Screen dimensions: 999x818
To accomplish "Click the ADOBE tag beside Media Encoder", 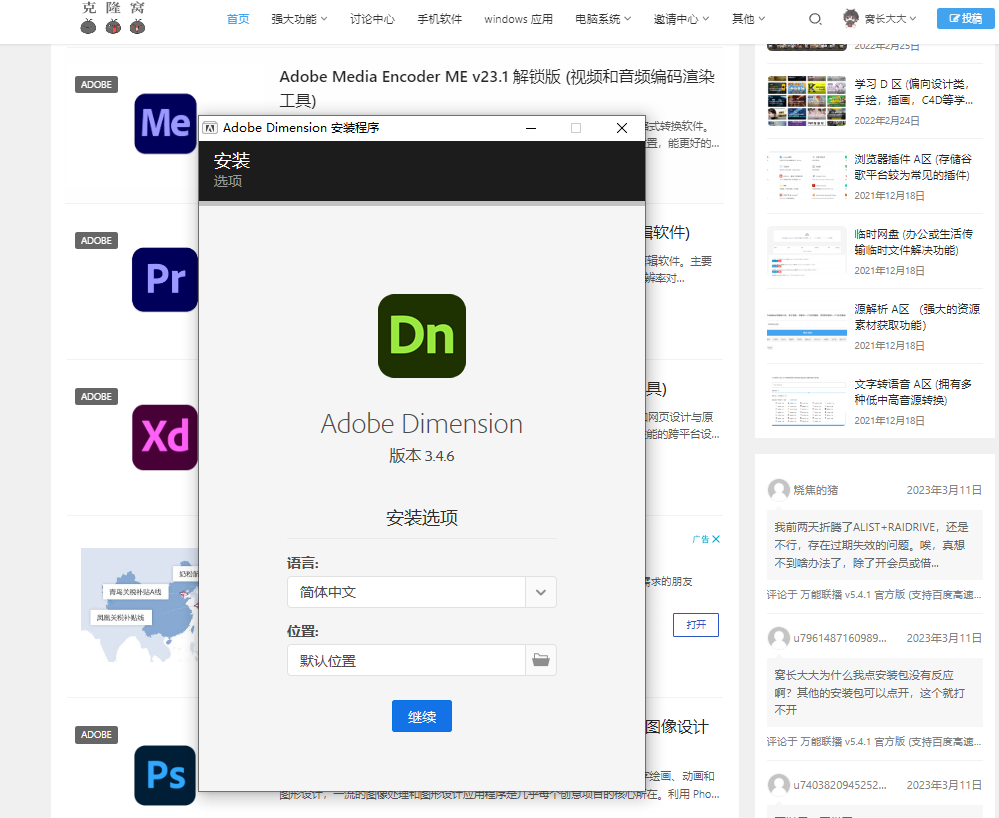I will (x=96, y=85).
